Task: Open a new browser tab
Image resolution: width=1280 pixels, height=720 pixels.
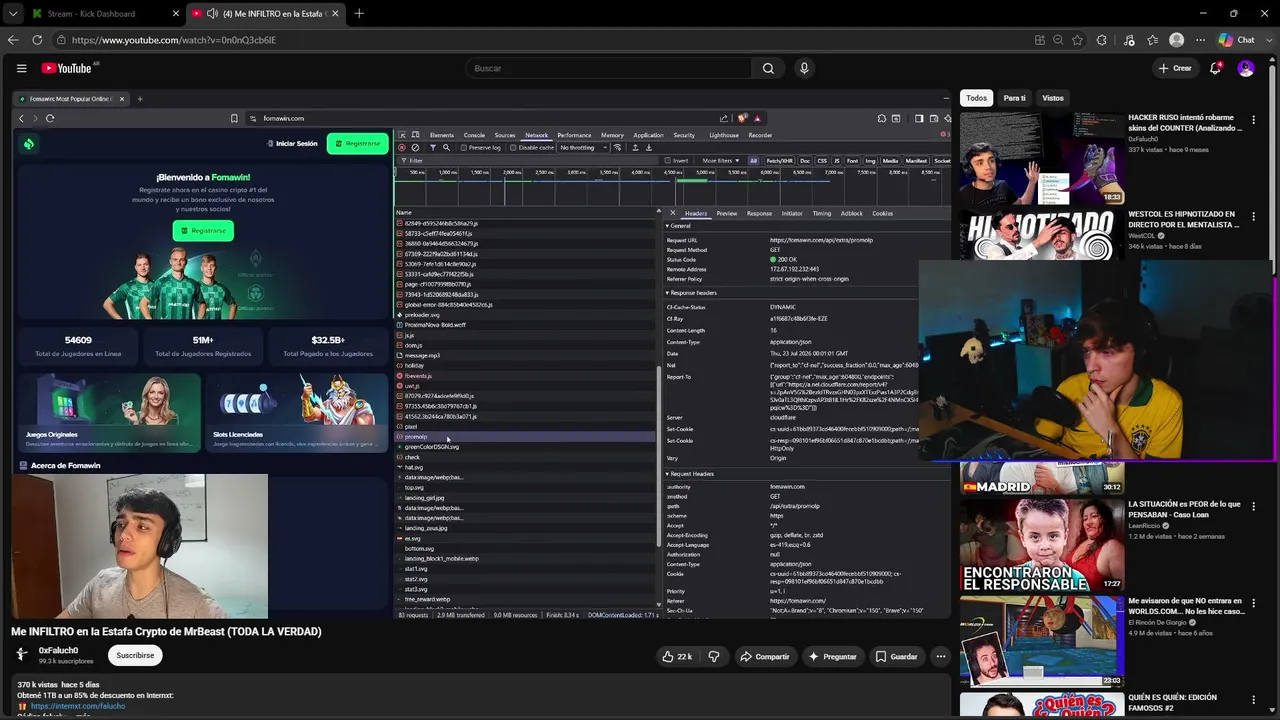Action: 359,13
